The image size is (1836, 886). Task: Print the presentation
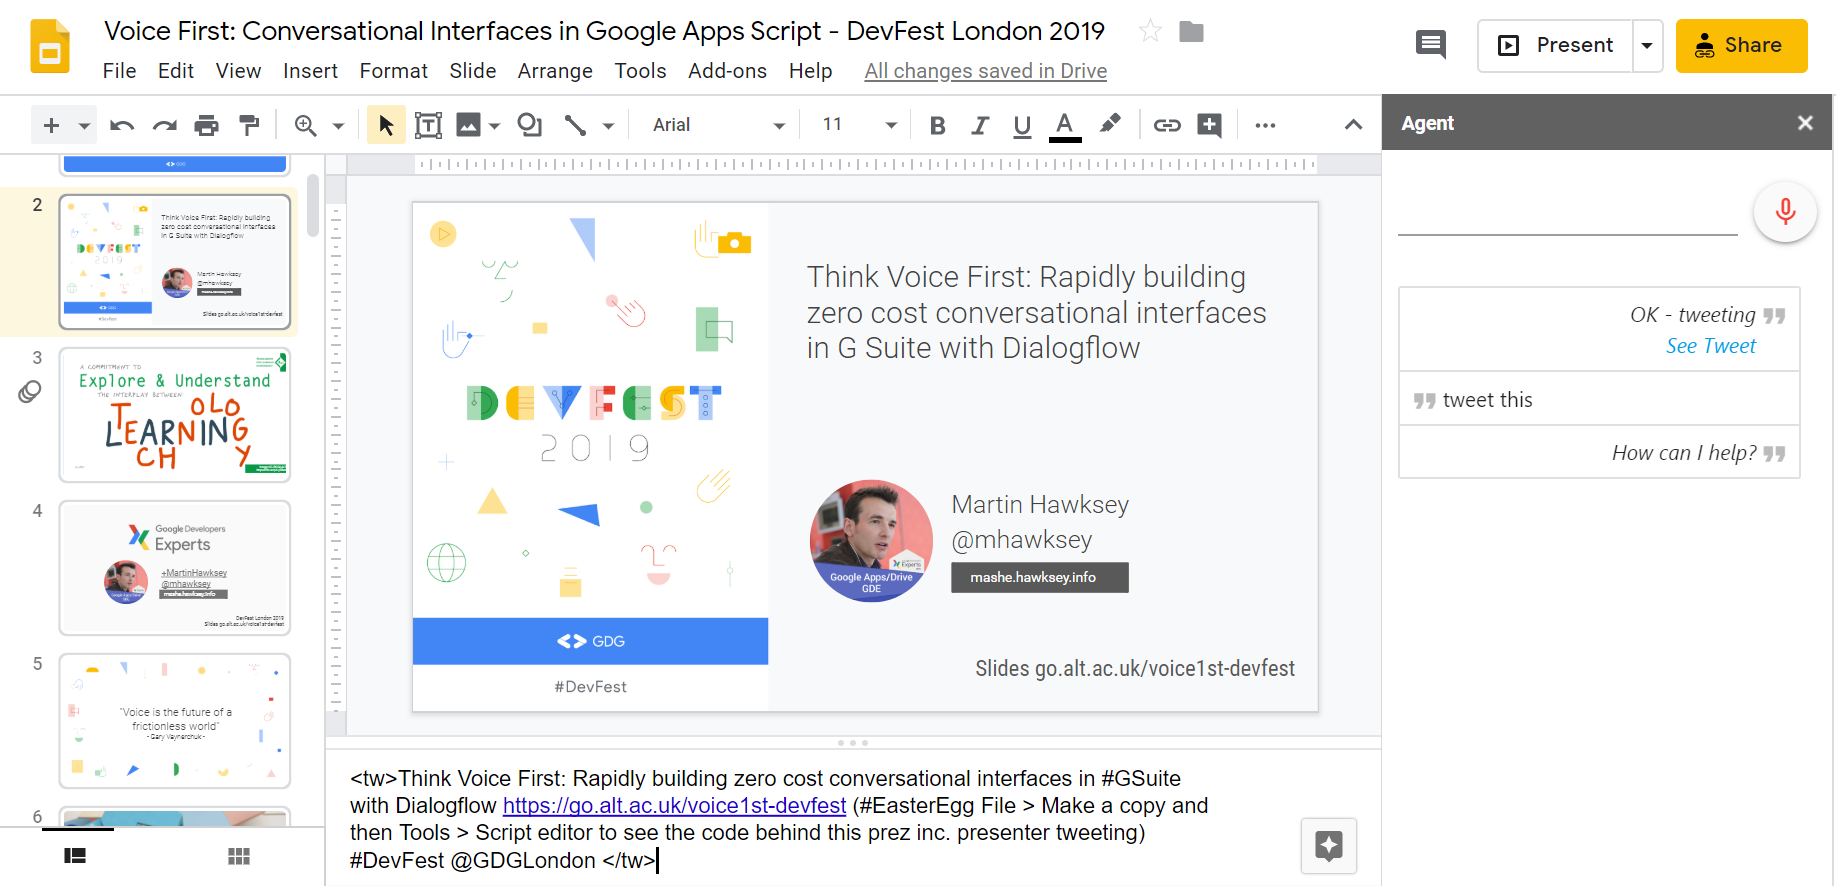pyautogui.click(x=206, y=125)
